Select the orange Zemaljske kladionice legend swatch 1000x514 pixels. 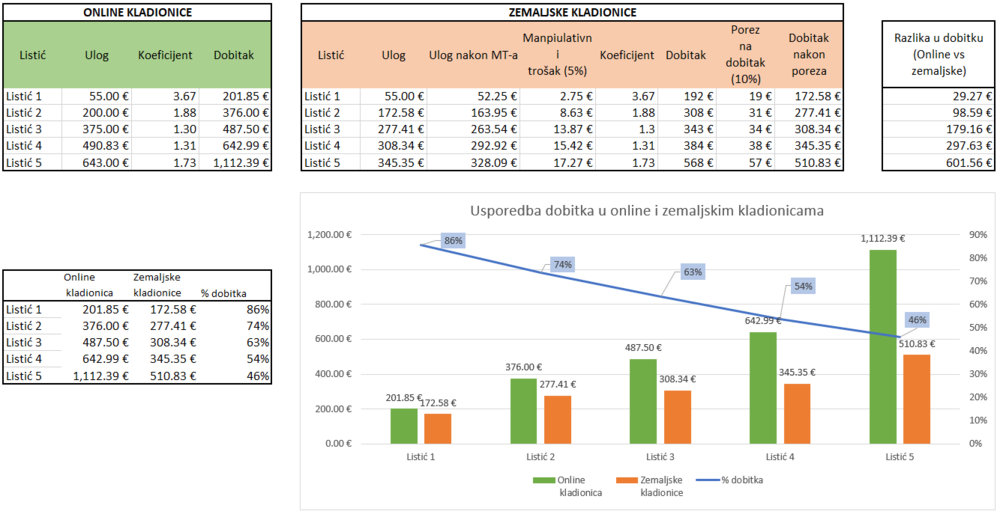[620, 480]
